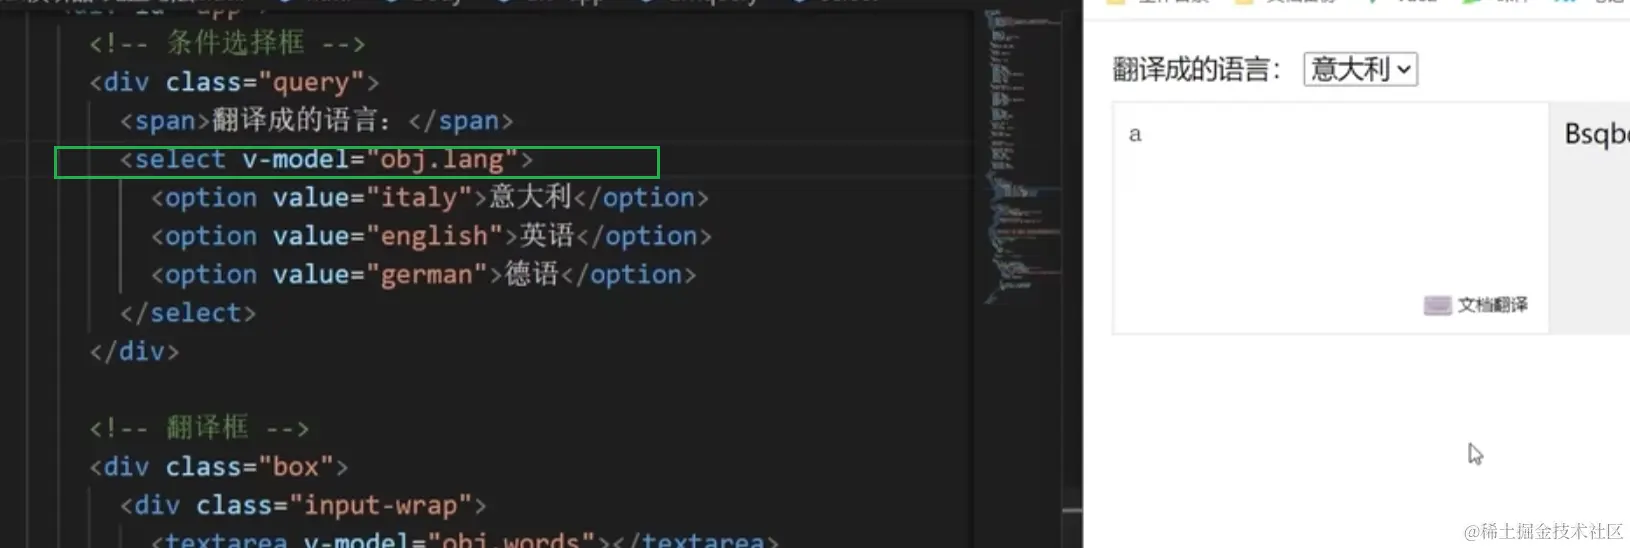Click the code line div class="input-wrap"
Screen dimensions: 1630x548
(303, 505)
